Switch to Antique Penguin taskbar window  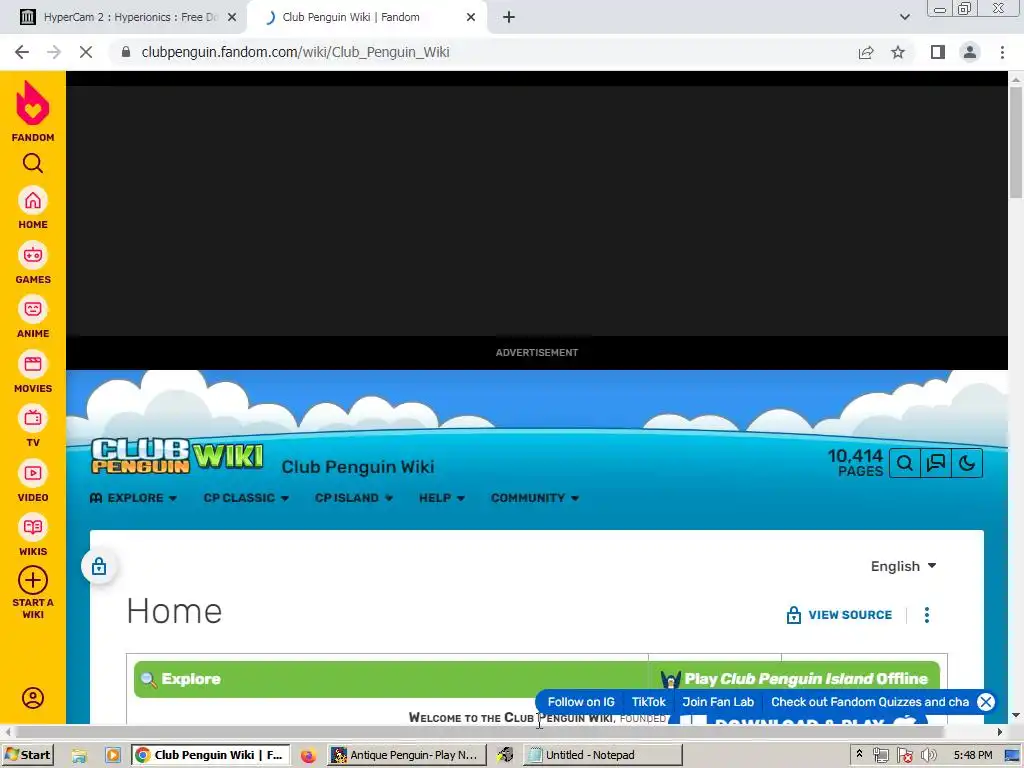click(407, 755)
